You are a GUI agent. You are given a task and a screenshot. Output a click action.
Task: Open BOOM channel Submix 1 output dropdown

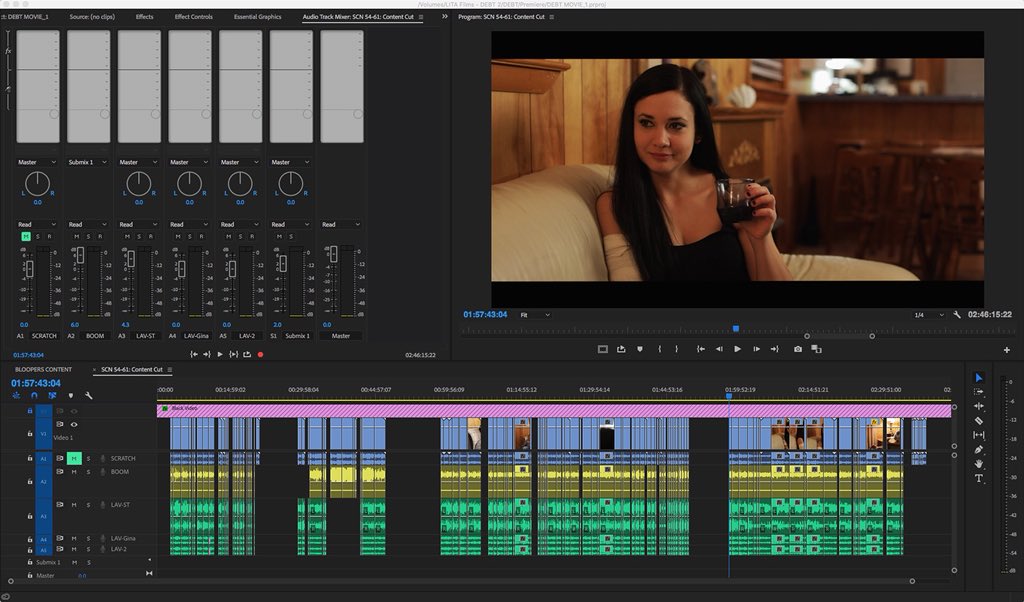(87, 162)
